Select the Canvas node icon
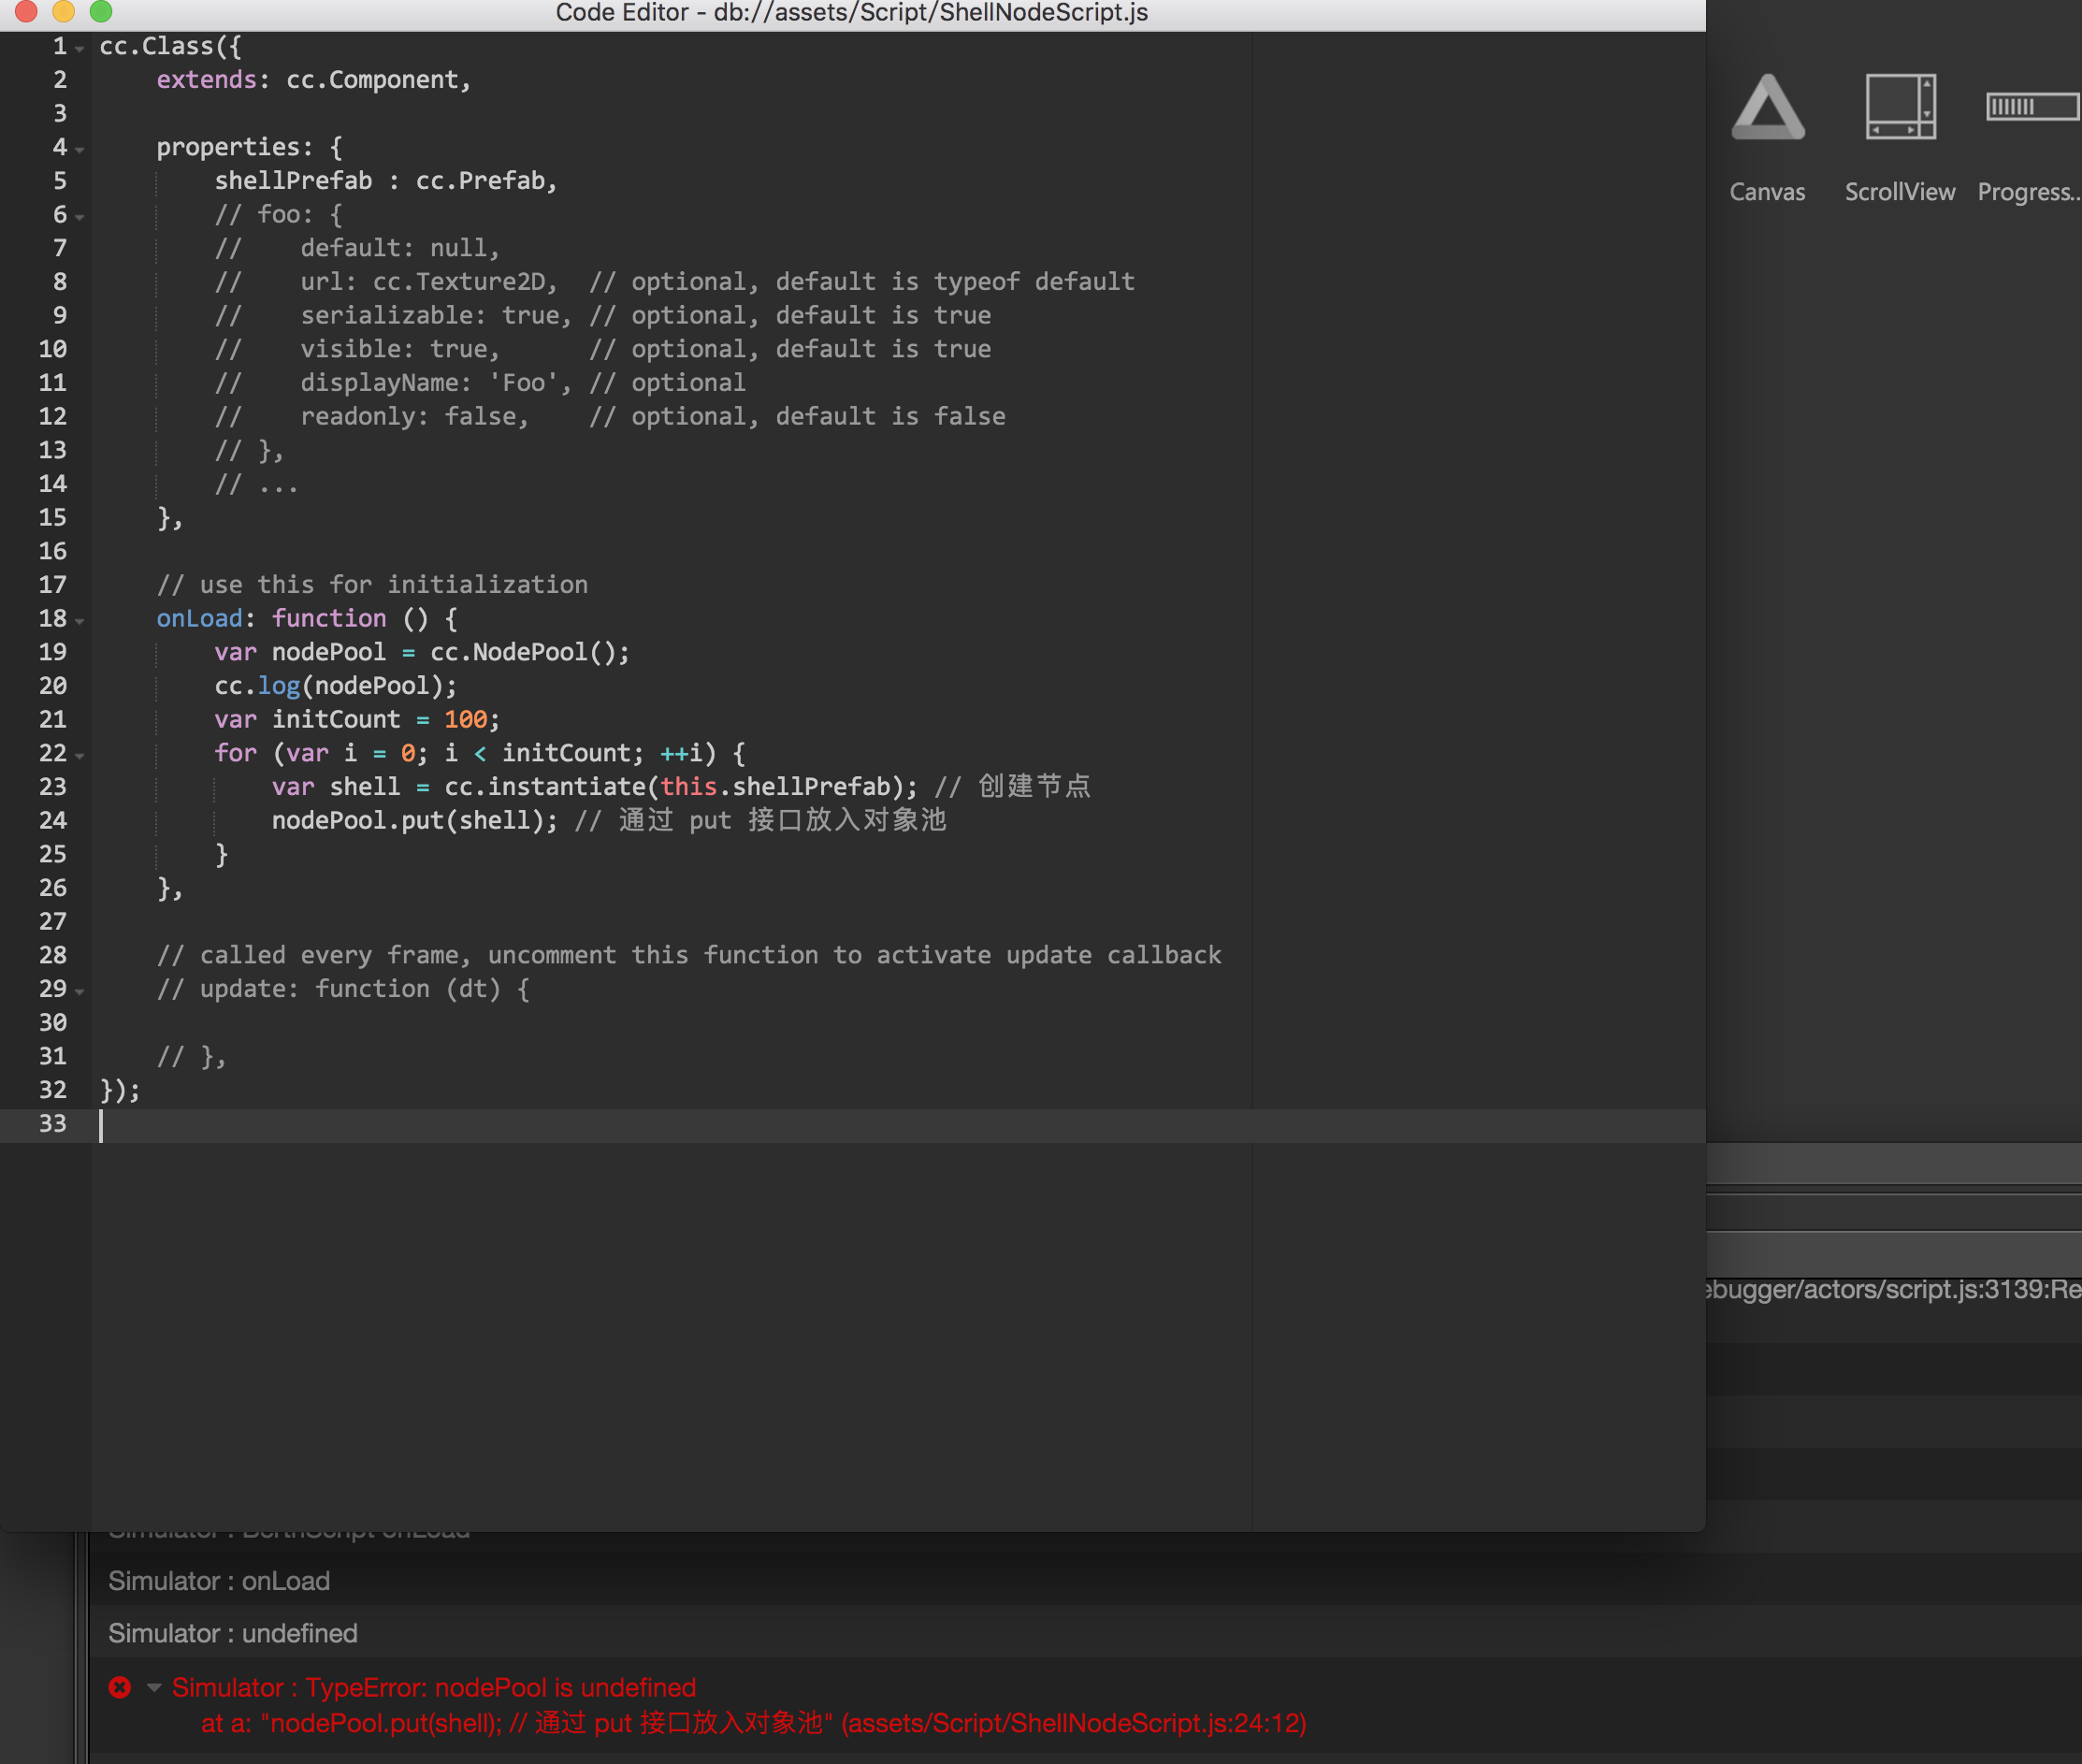 point(1767,108)
